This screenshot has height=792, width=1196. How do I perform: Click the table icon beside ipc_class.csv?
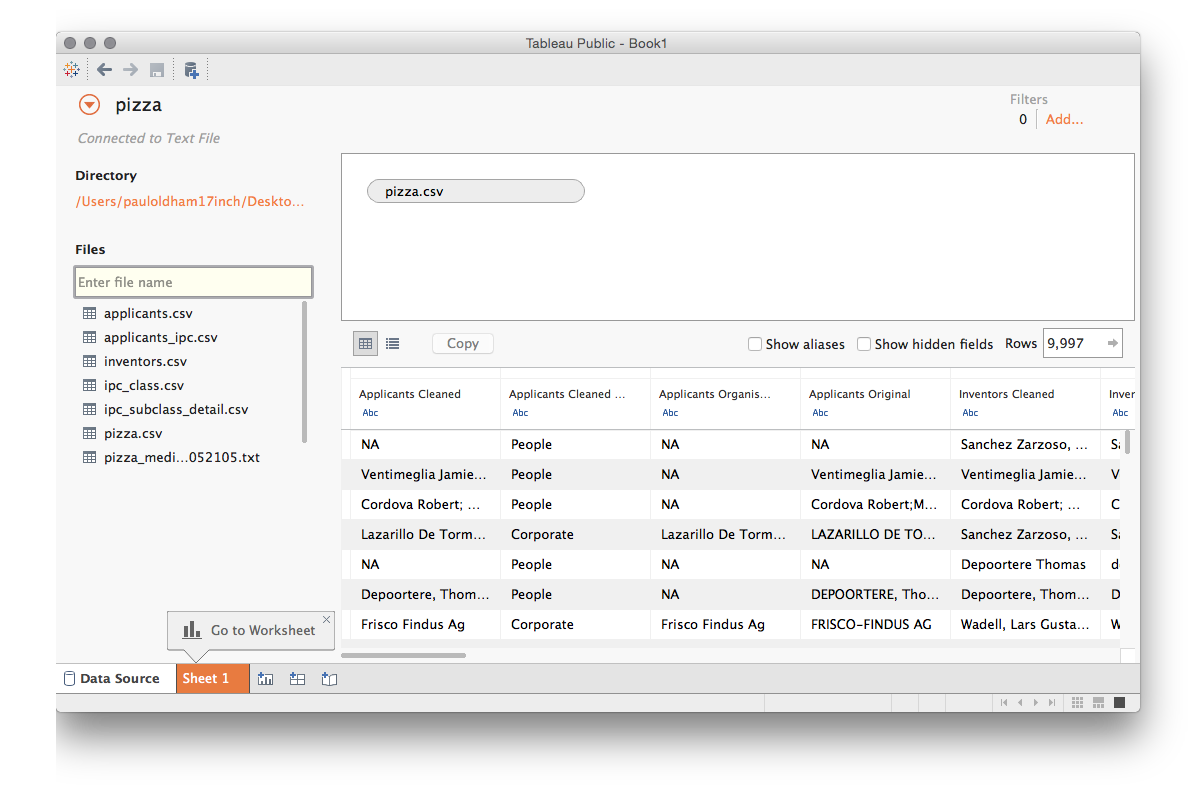coord(89,385)
